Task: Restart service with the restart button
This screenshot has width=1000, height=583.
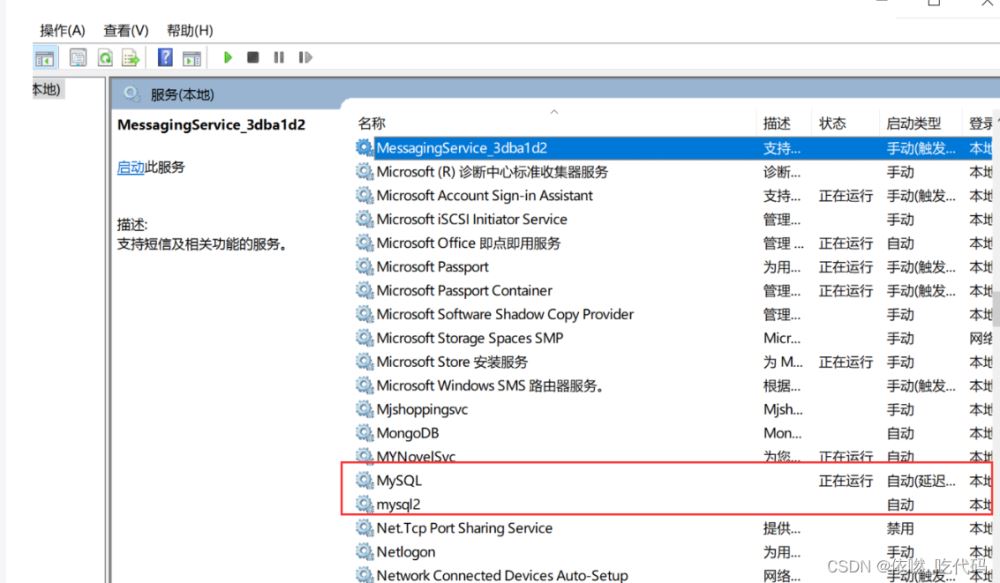Action: pyautogui.click(x=305, y=57)
